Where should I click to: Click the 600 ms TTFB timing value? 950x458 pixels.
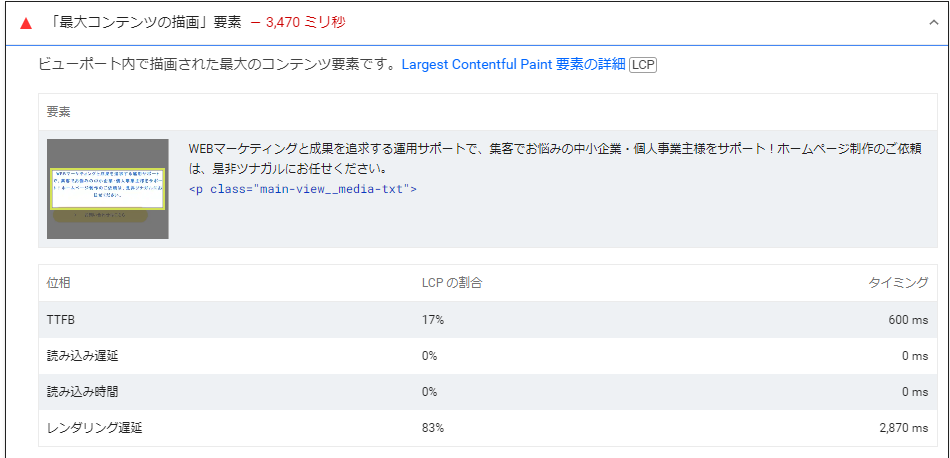coord(906,319)
